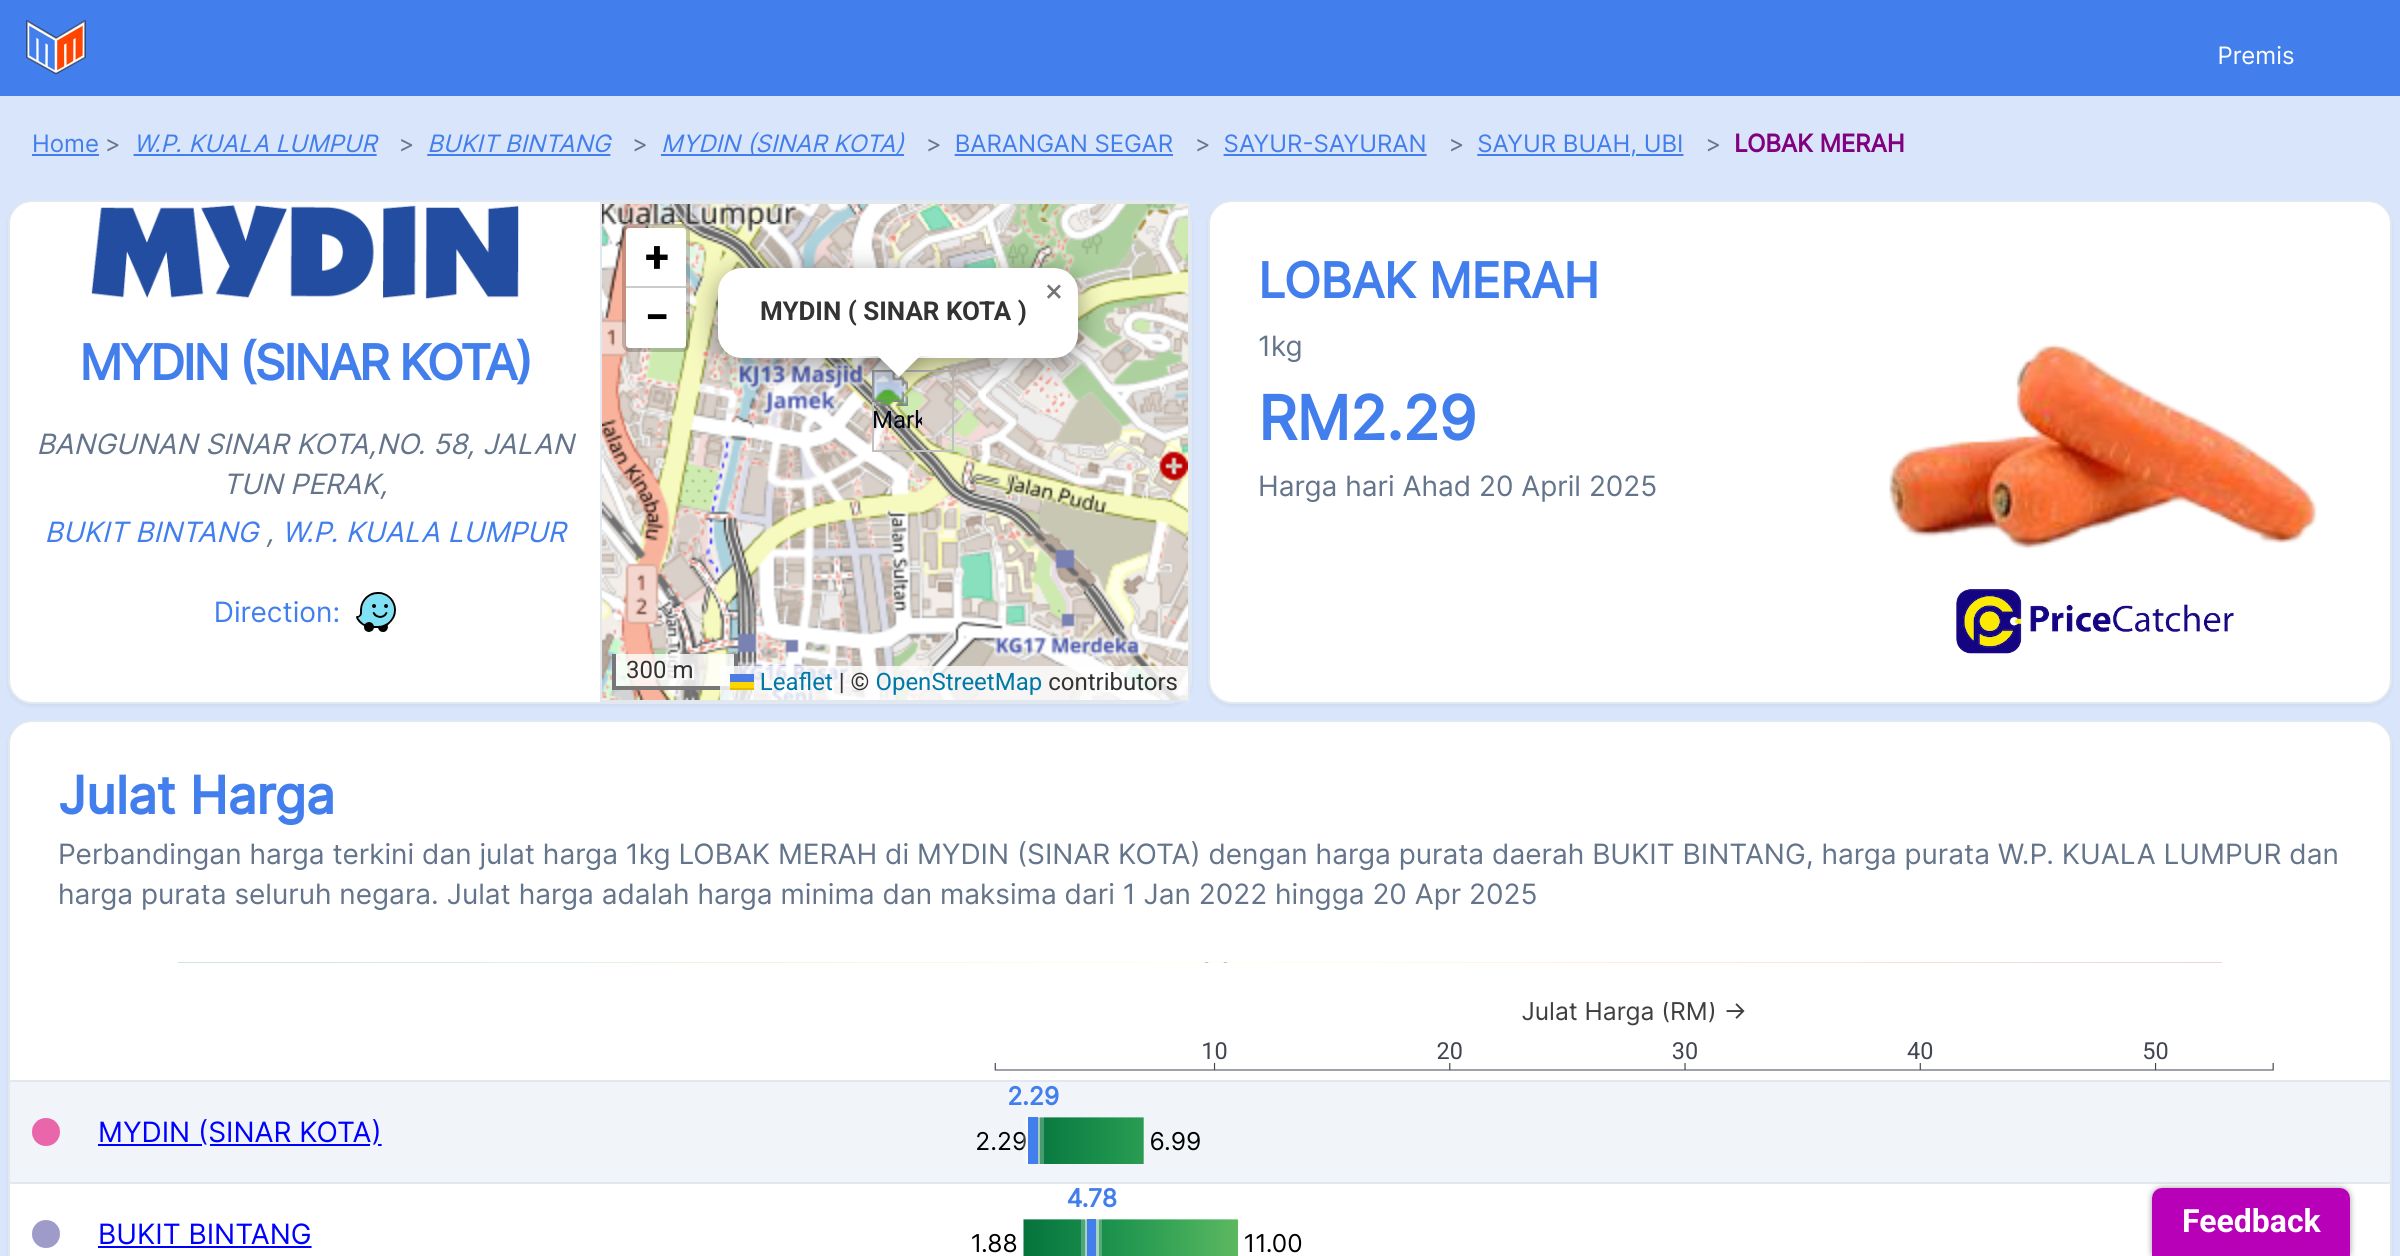Navigate to BARANGAN SEGAR breadcrumb

point(1063,143)
